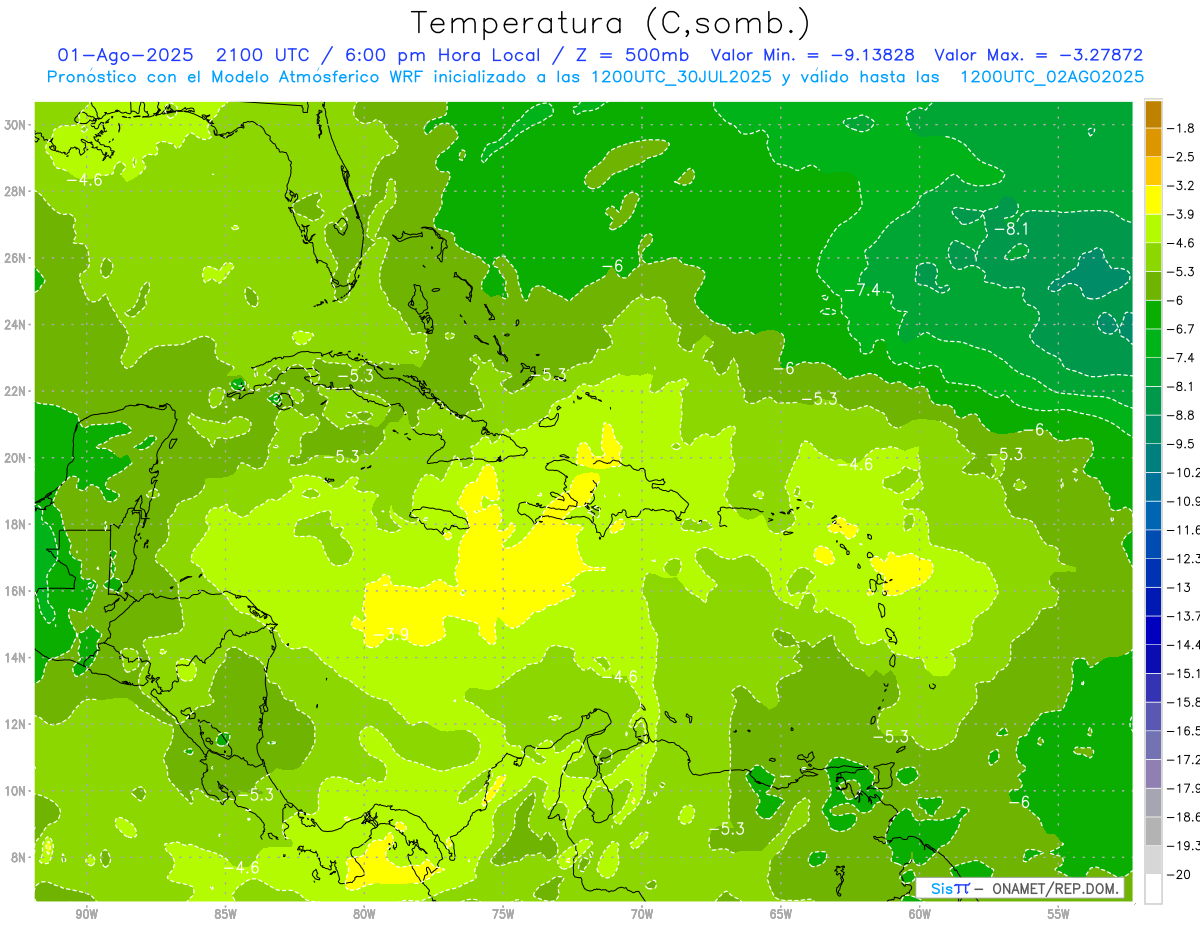The image size is (1200, 927).
Task: Click the legend value '-19.3'
Action: pos(1183,846)
